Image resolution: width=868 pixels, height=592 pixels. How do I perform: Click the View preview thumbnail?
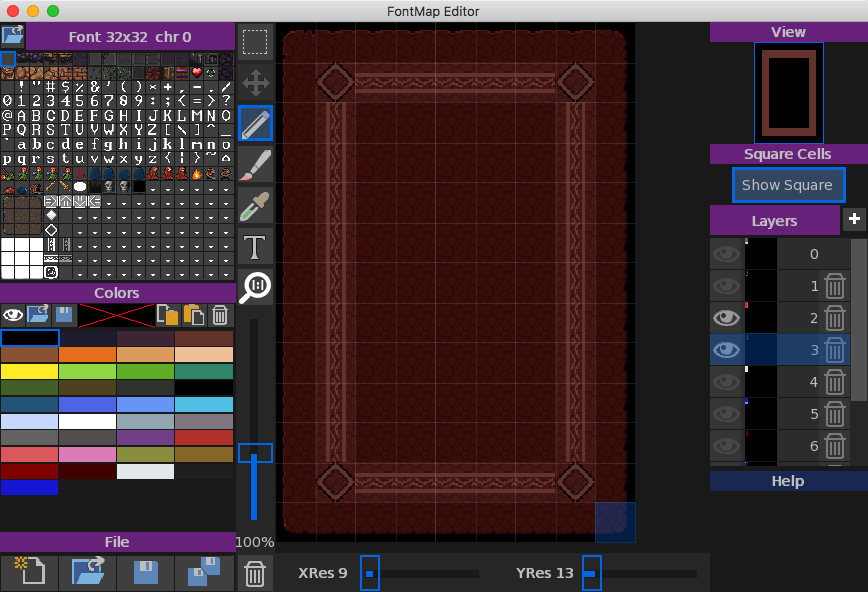788,92
